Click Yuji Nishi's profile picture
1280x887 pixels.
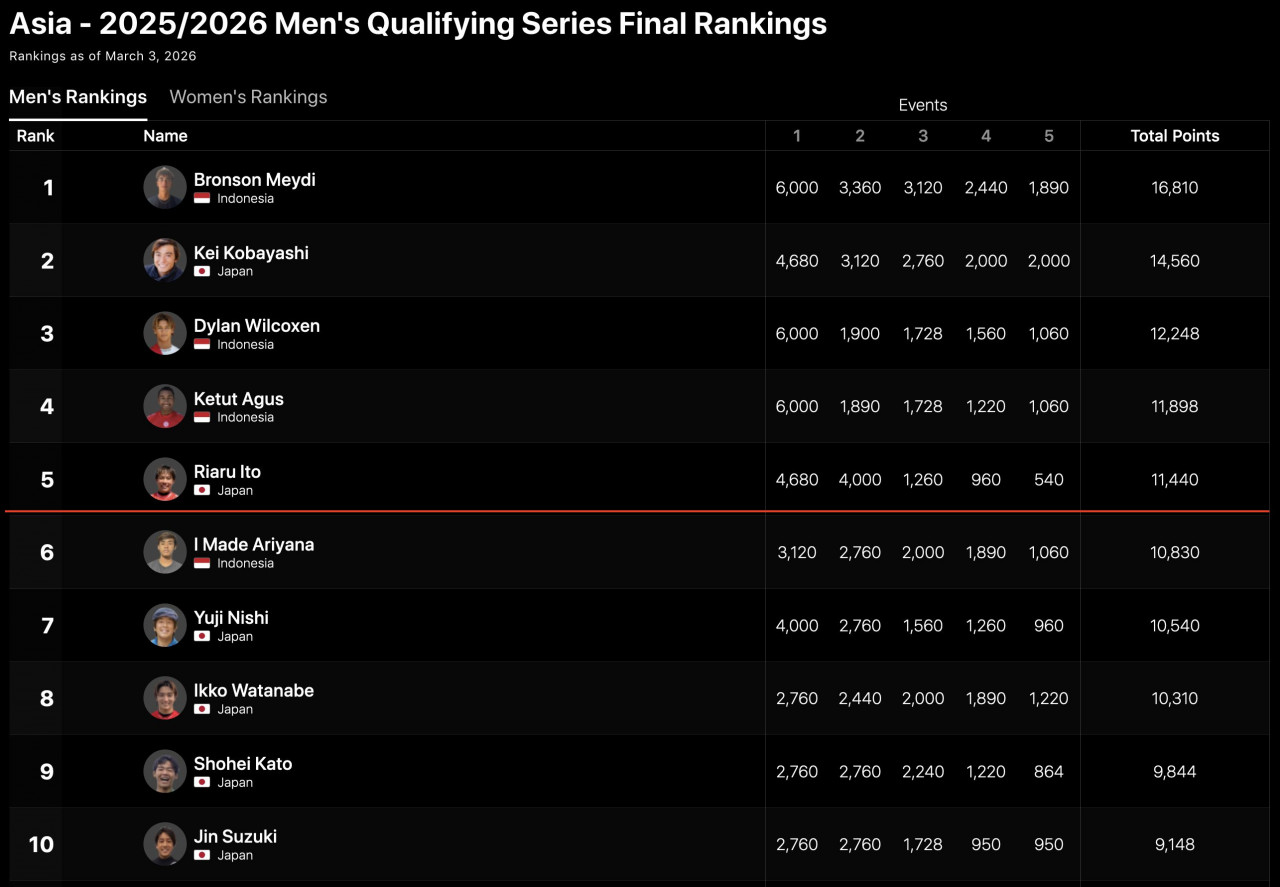click(x=165, y=625)
